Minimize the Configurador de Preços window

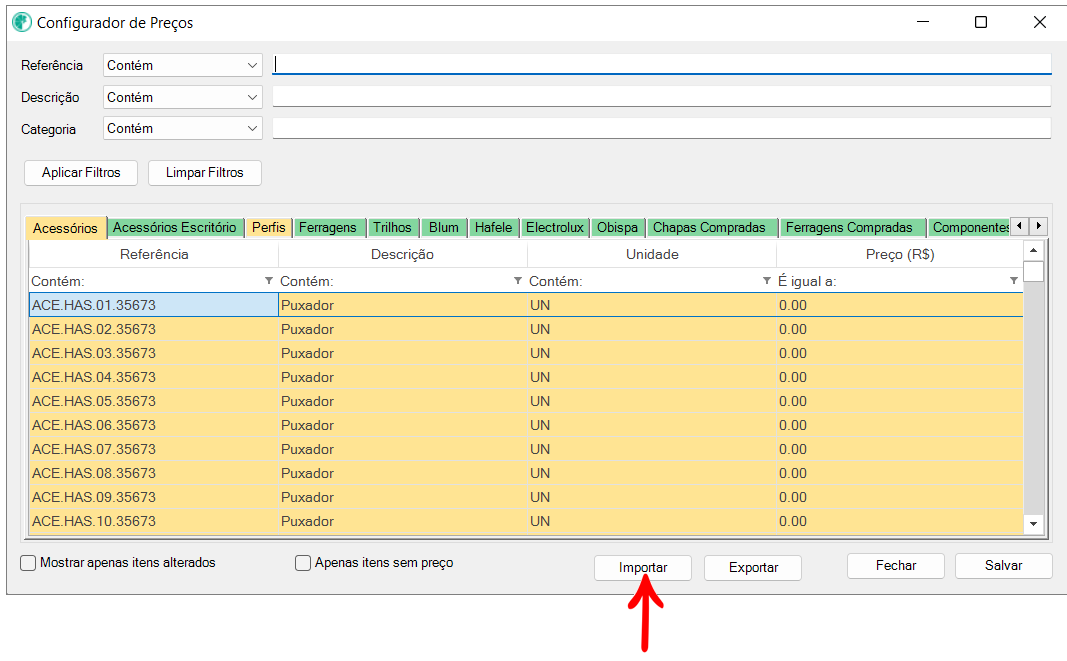tap(923, 22)
